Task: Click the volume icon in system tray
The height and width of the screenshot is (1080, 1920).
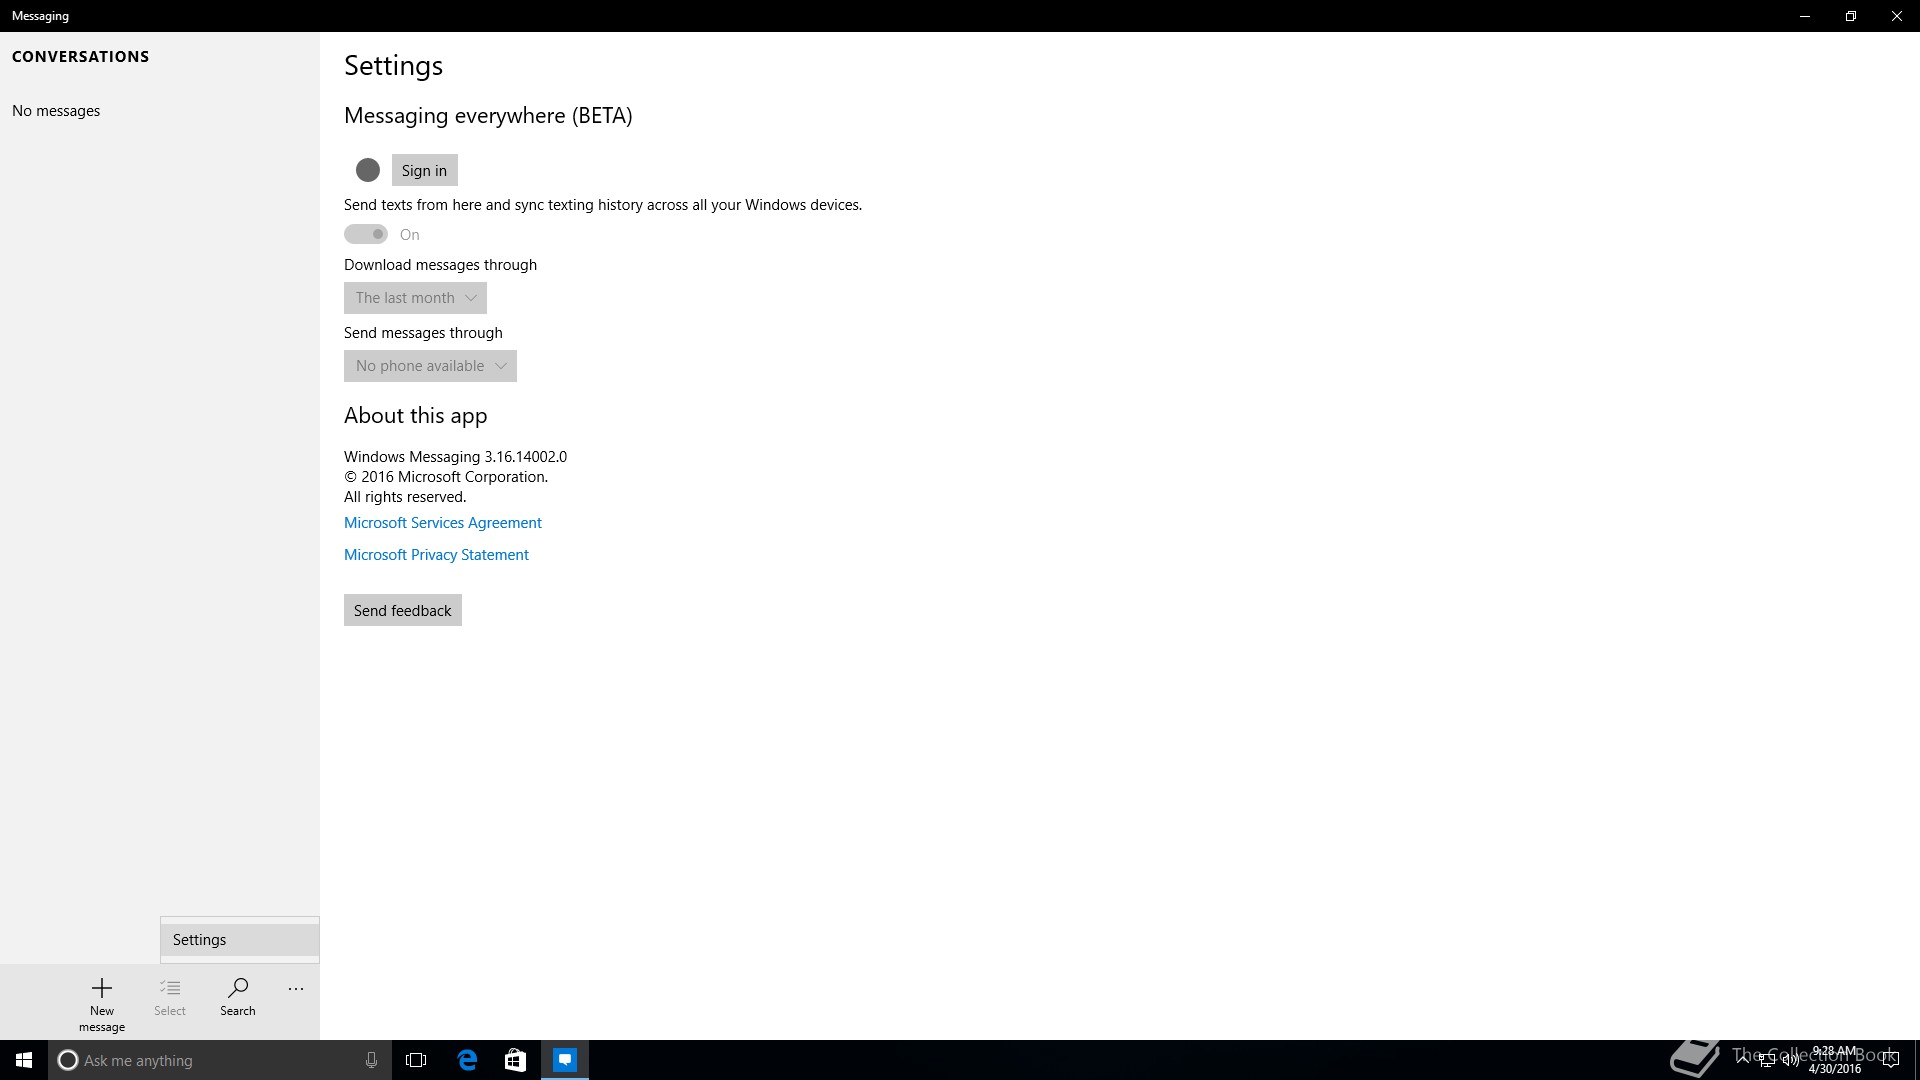Action: click(x=1790, y=1061)
